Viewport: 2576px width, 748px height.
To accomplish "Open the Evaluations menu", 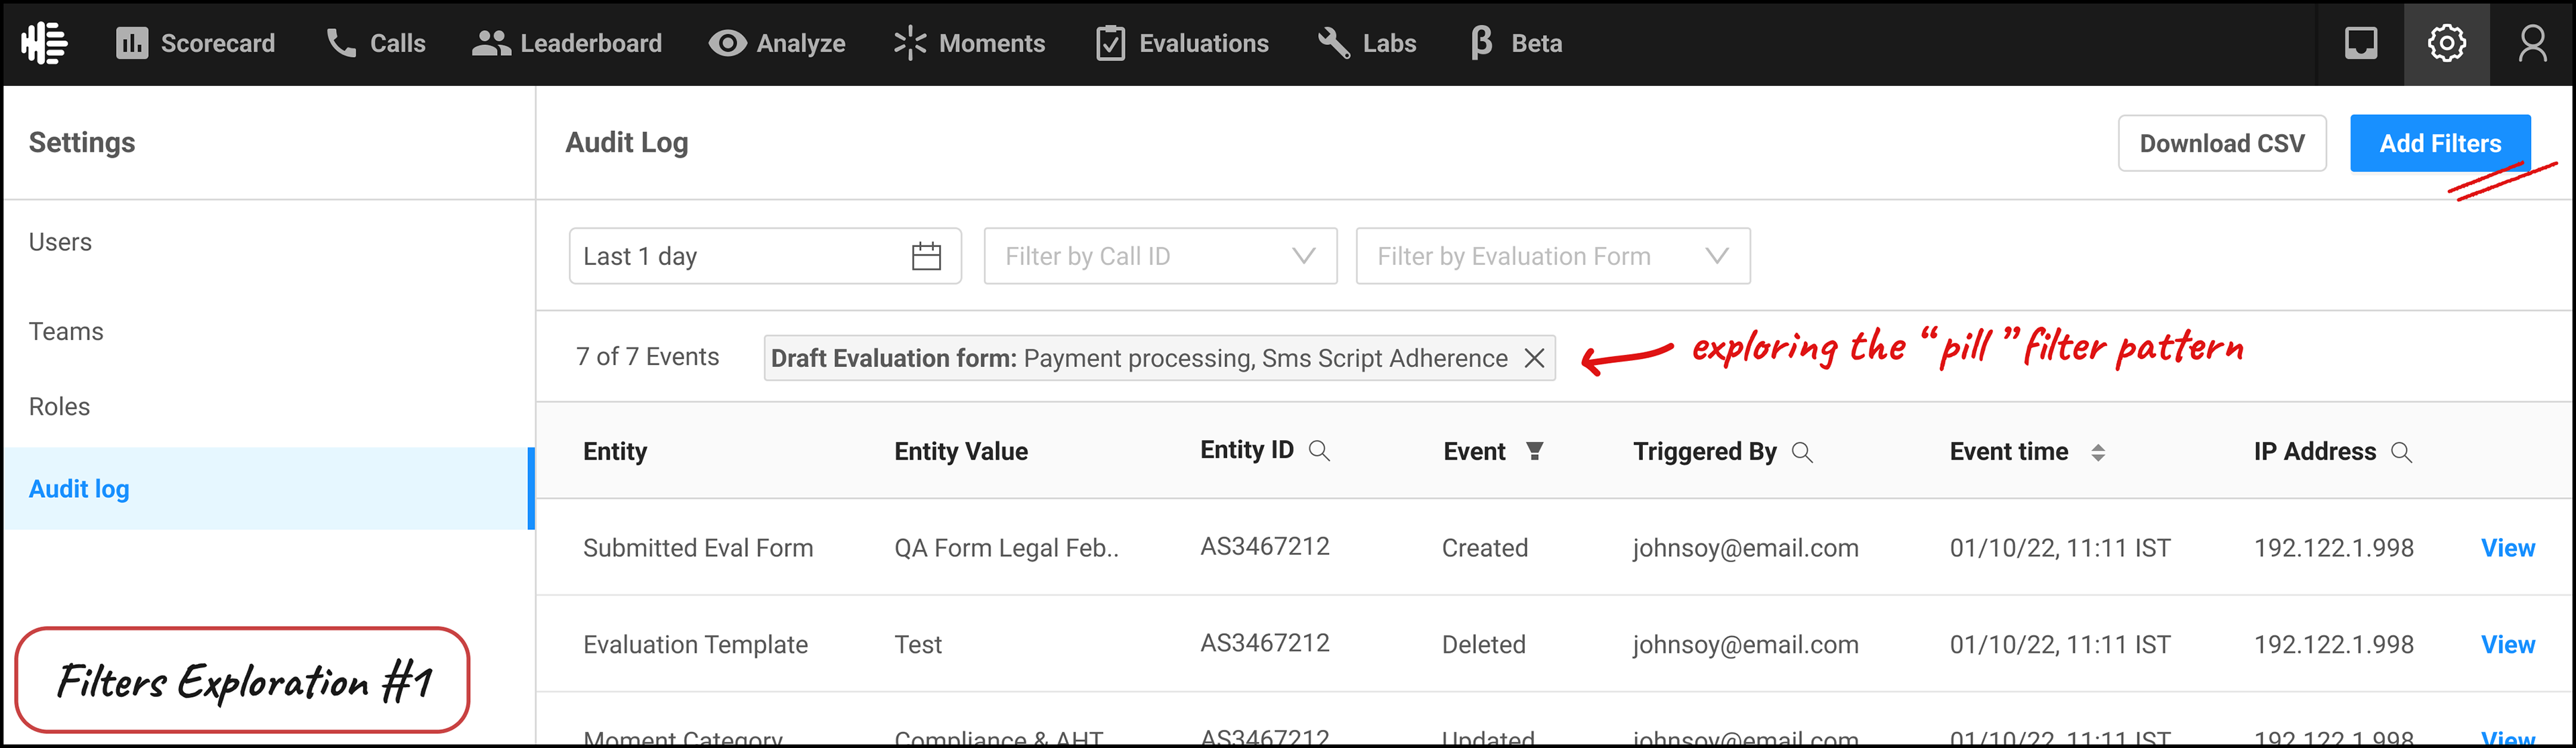I will (1182, 43).
